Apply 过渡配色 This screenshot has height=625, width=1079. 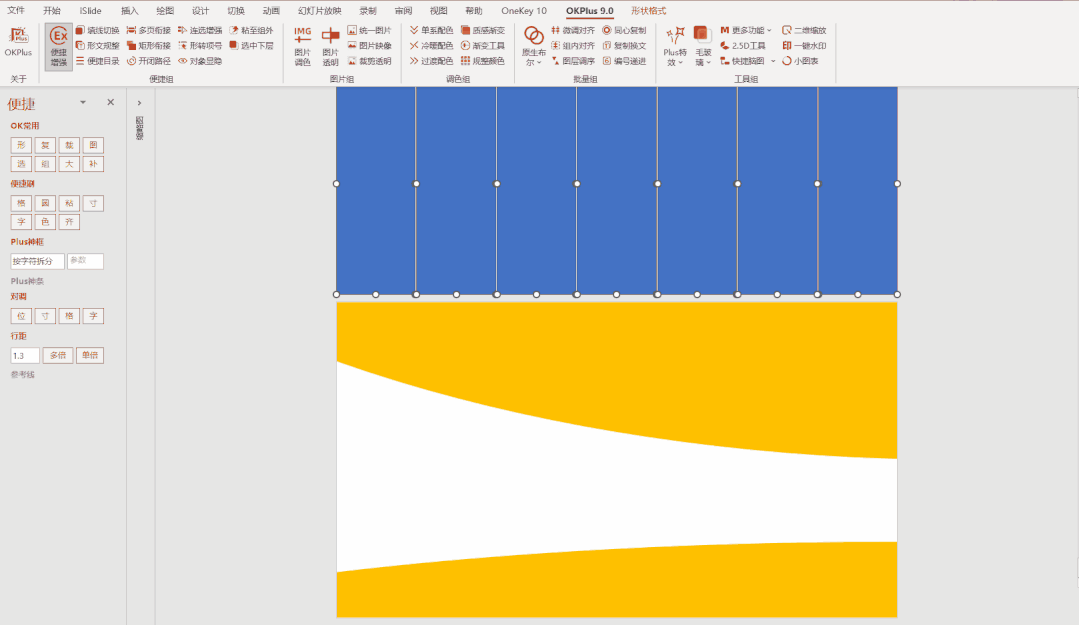431,61
